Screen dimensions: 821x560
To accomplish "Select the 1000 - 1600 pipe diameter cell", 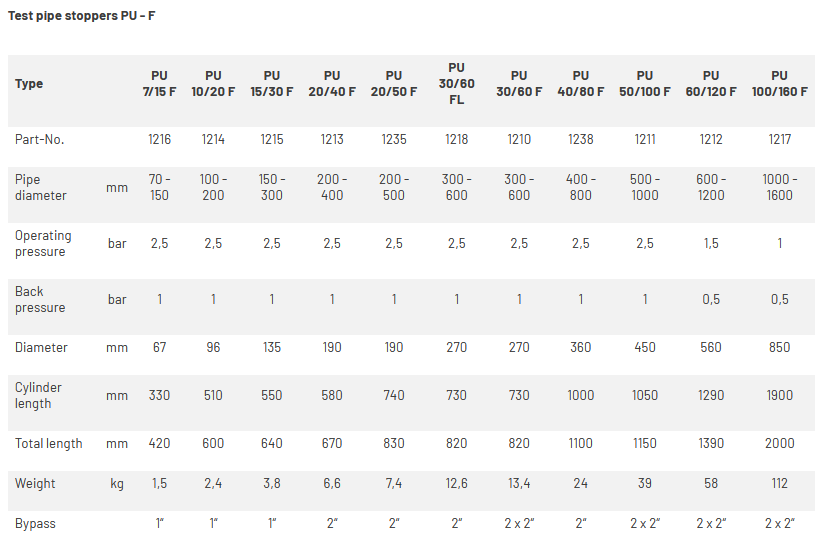I will coord(780,187).
